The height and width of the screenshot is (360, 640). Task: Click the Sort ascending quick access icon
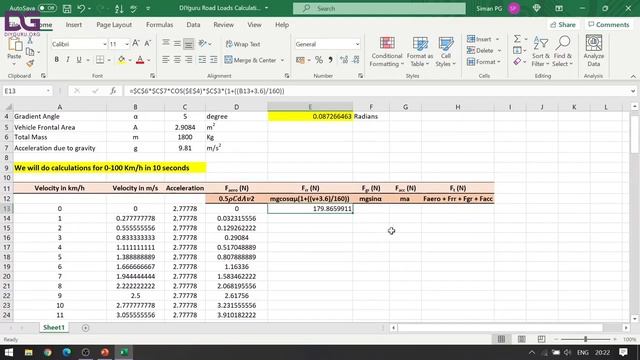[119, 8]
